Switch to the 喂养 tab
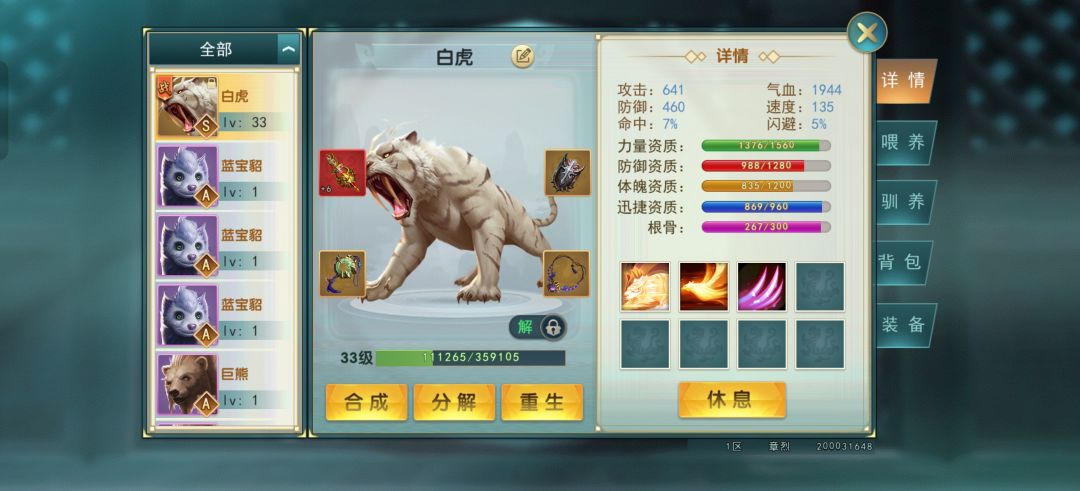1080x491 pixels. (904, 143)
